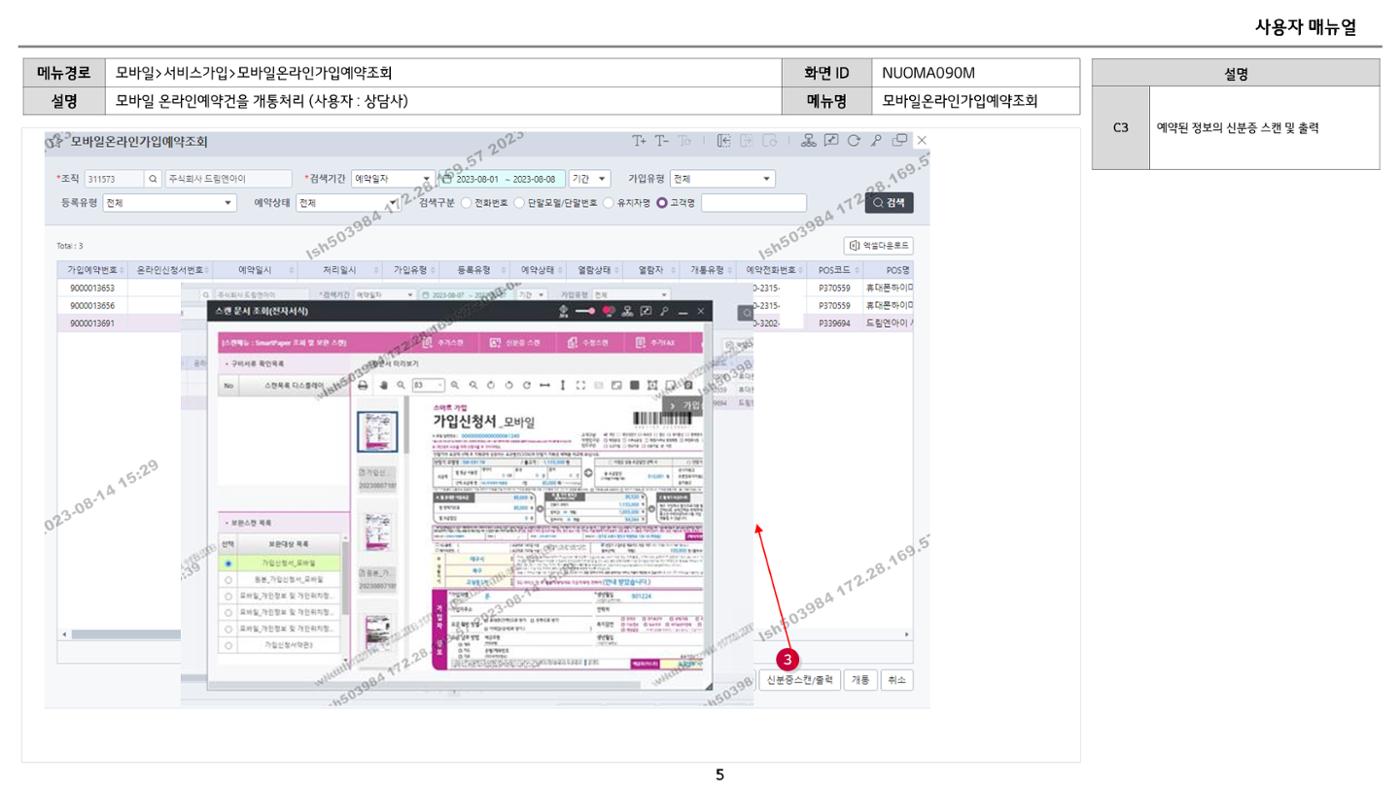Click the fit-to-width horizontal arrow icon
1400x788 pixels.
click(x=545, y=384)
